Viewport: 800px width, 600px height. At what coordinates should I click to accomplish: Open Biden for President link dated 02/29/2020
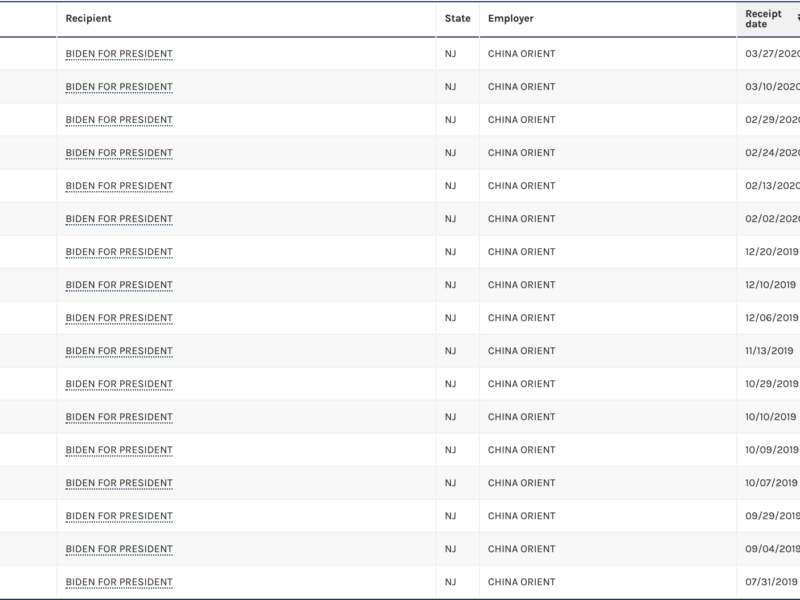pos(119,120)
